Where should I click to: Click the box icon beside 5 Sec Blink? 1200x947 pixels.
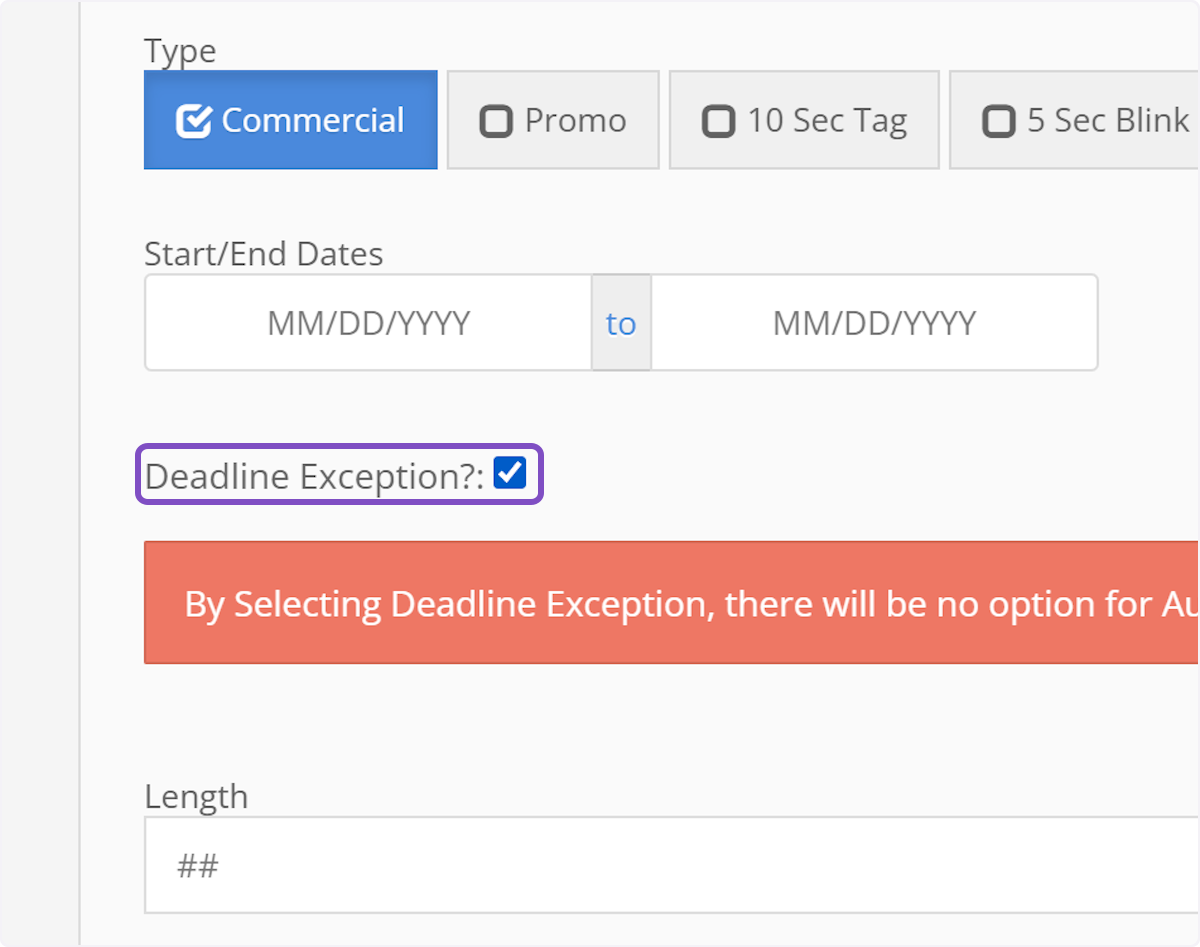(x=998, y=121)
